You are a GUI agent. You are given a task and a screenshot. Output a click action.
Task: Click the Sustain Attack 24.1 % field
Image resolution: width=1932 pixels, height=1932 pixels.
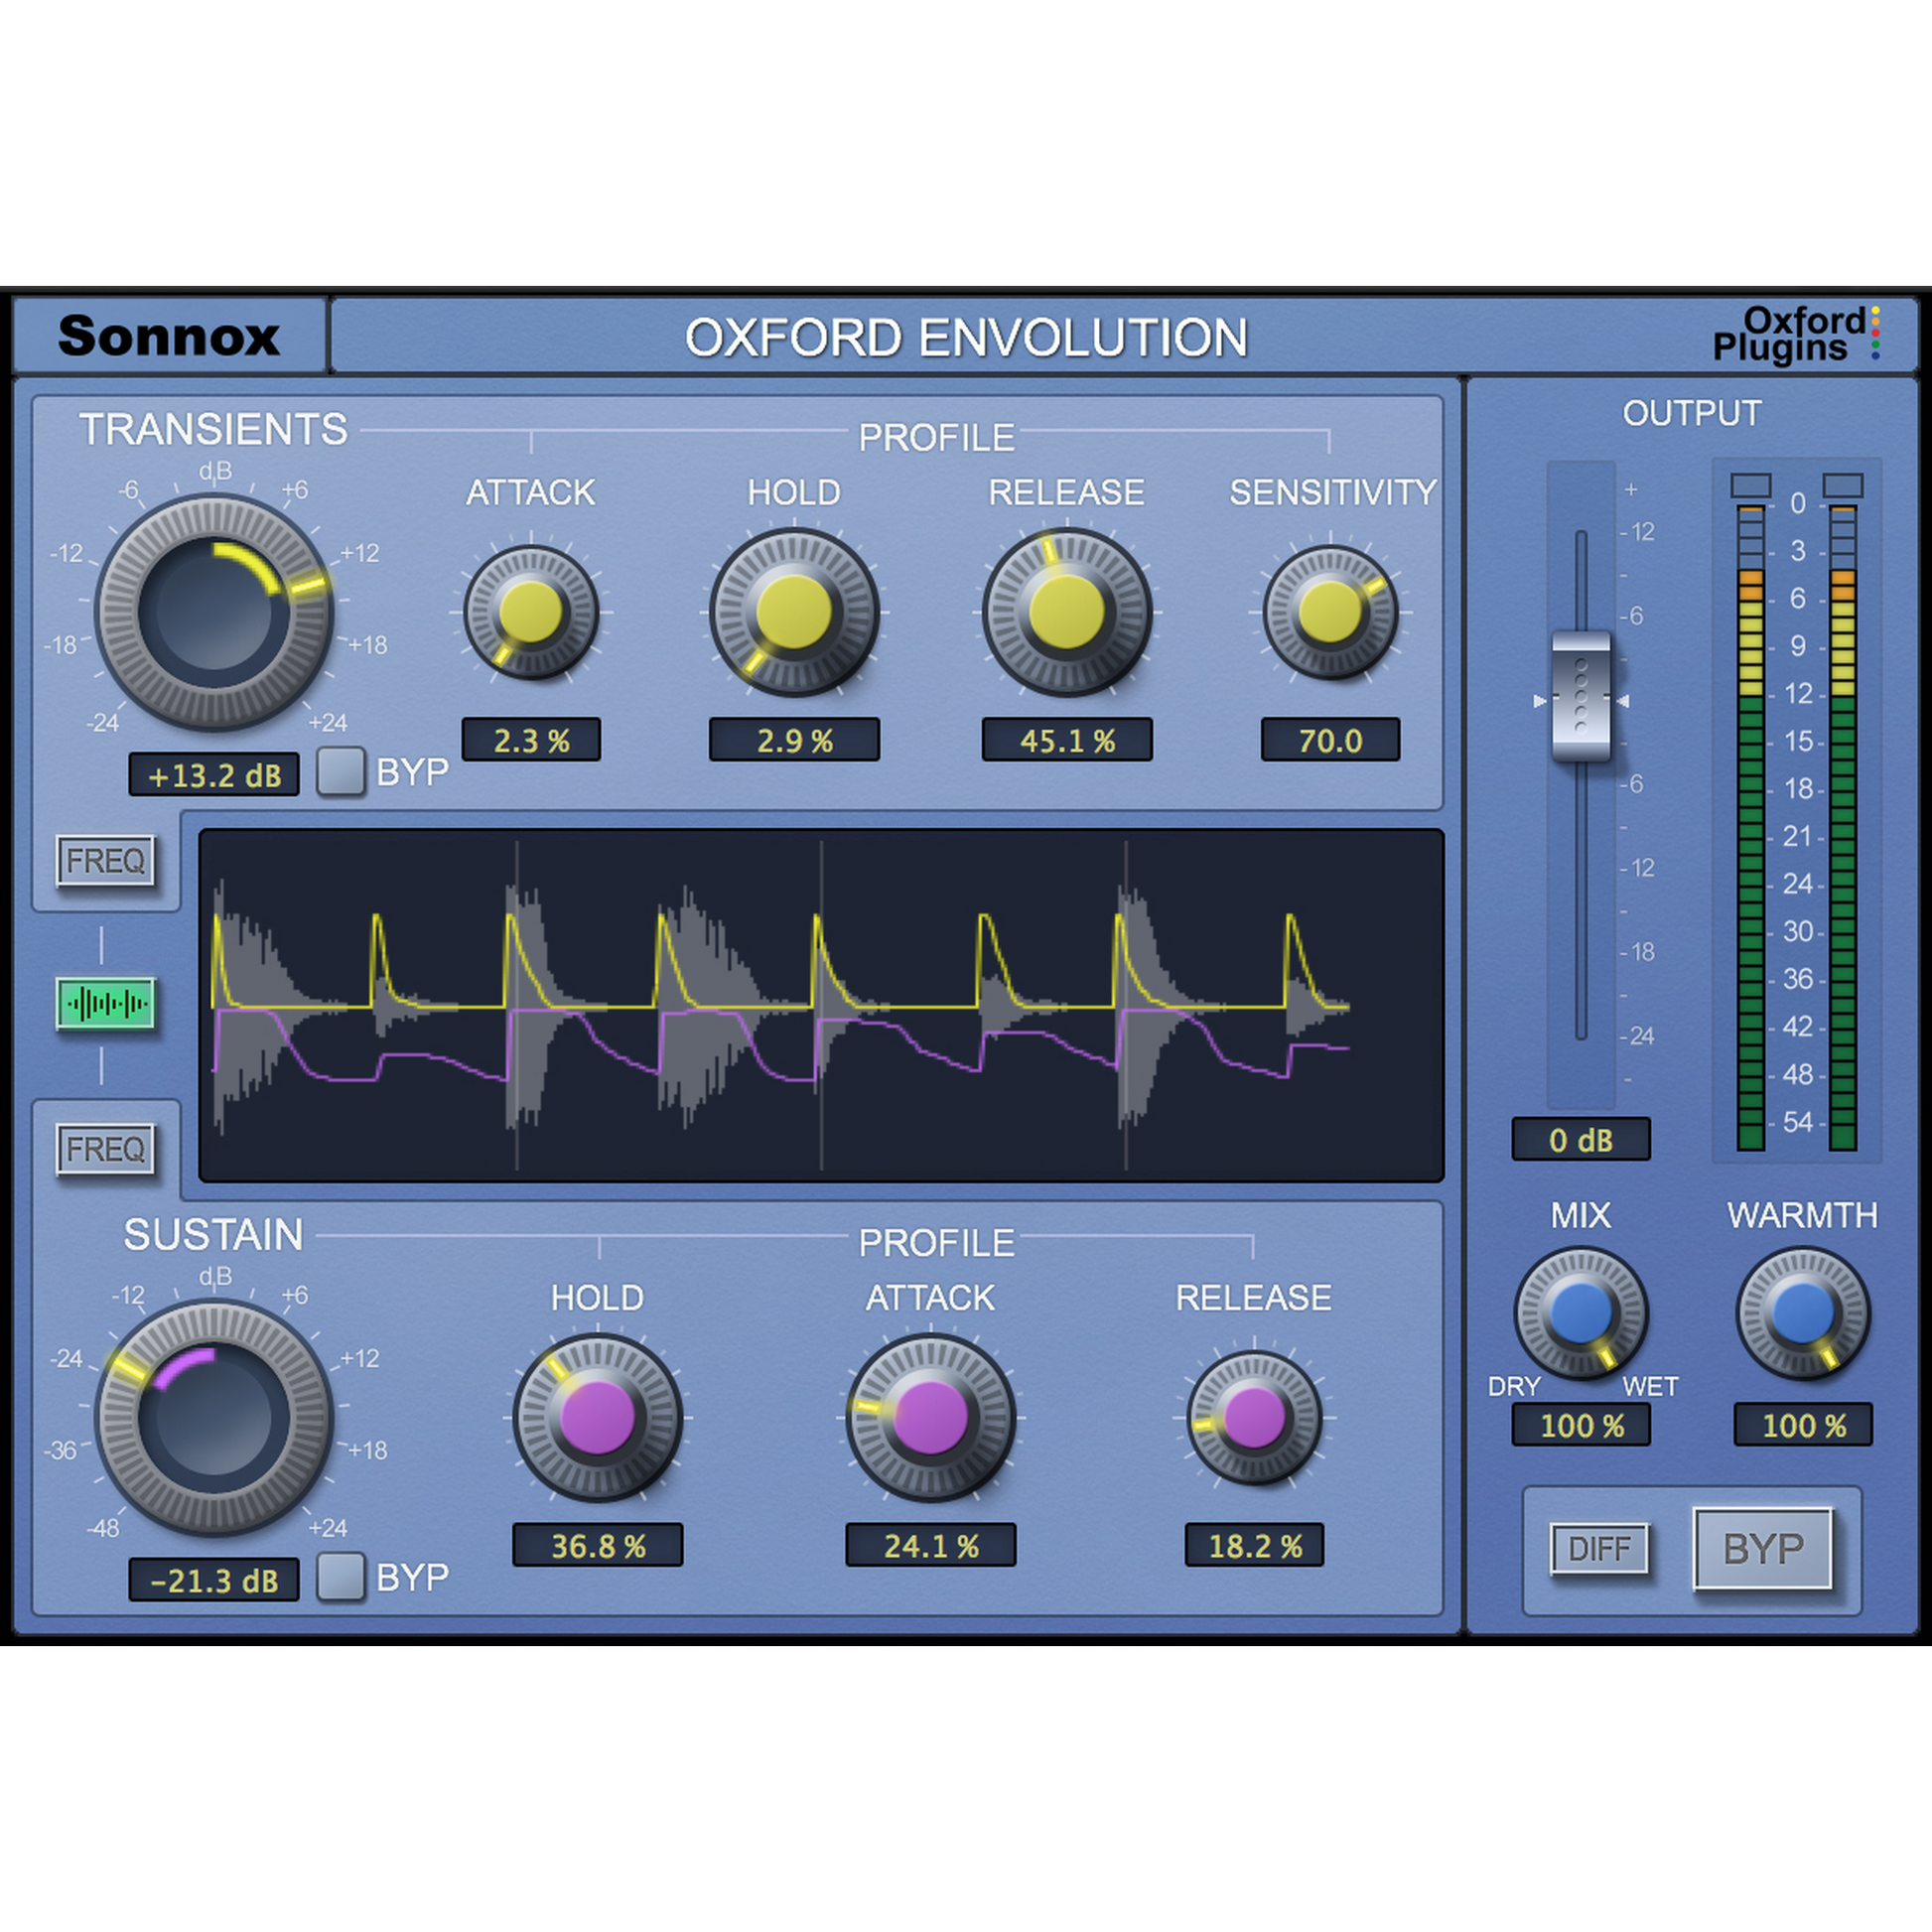(931, 1545)
